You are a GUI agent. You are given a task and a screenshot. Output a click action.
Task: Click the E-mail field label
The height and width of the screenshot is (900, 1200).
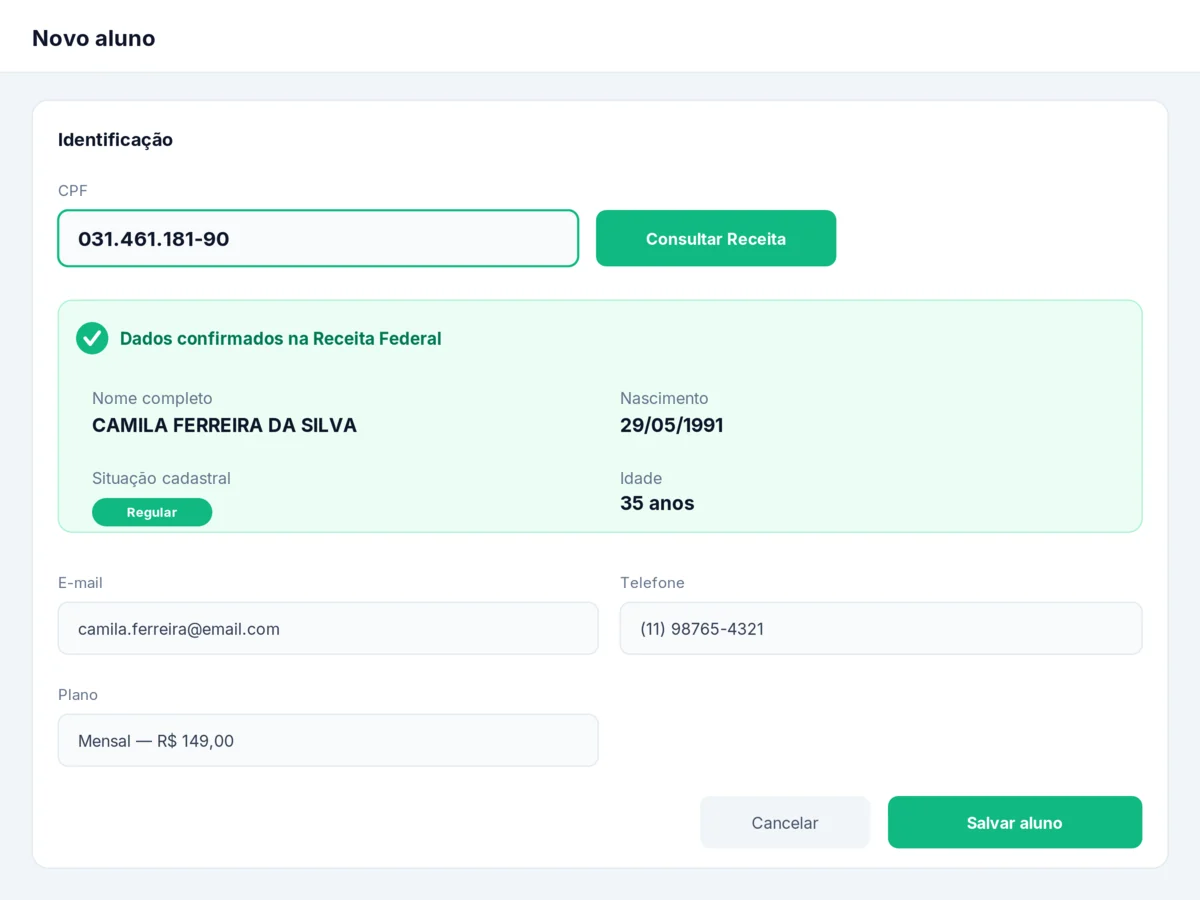80,582
